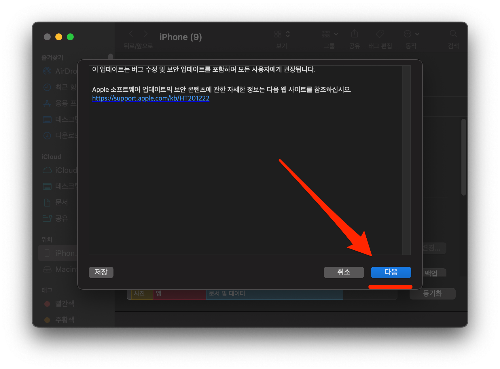Click the dialog's vertical scrollbar track
The width and height of the screenshot is (500, 369).
[x=406, y=160]
